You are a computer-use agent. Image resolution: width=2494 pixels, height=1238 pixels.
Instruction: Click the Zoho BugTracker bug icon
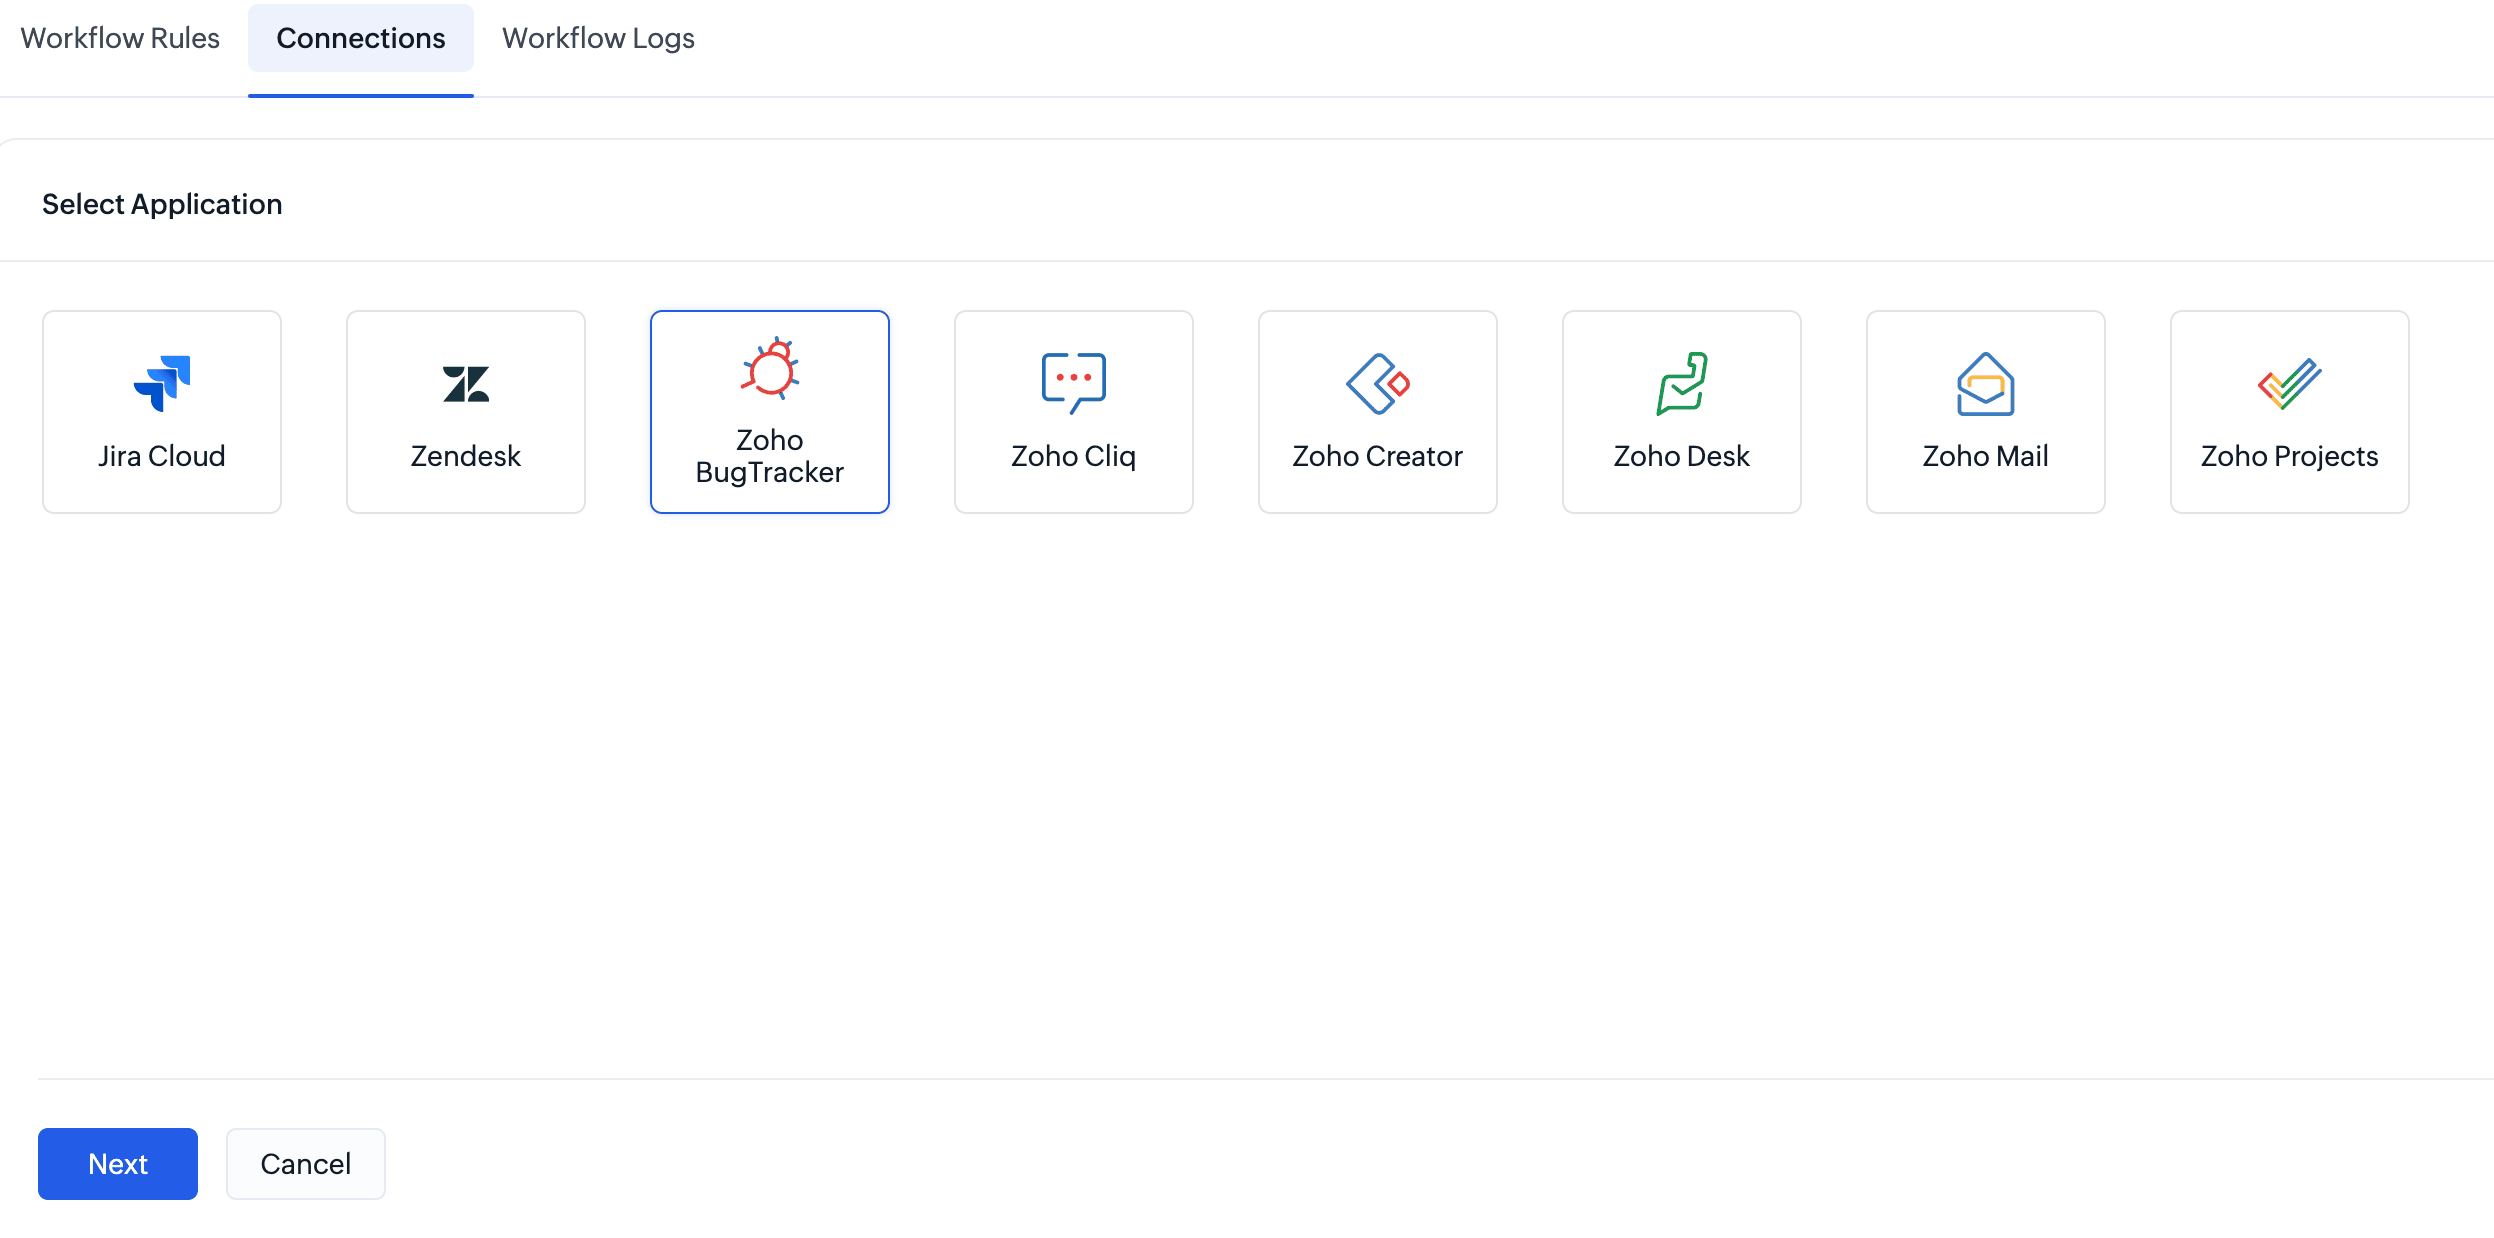pyautogui.click(x=770, y=369)
